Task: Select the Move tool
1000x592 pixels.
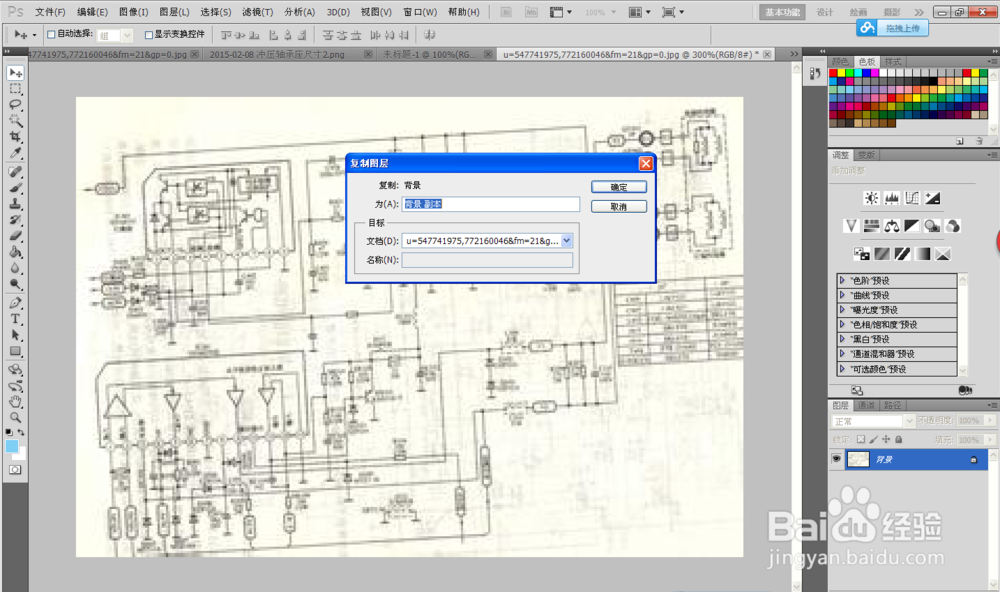Action: 15,73
